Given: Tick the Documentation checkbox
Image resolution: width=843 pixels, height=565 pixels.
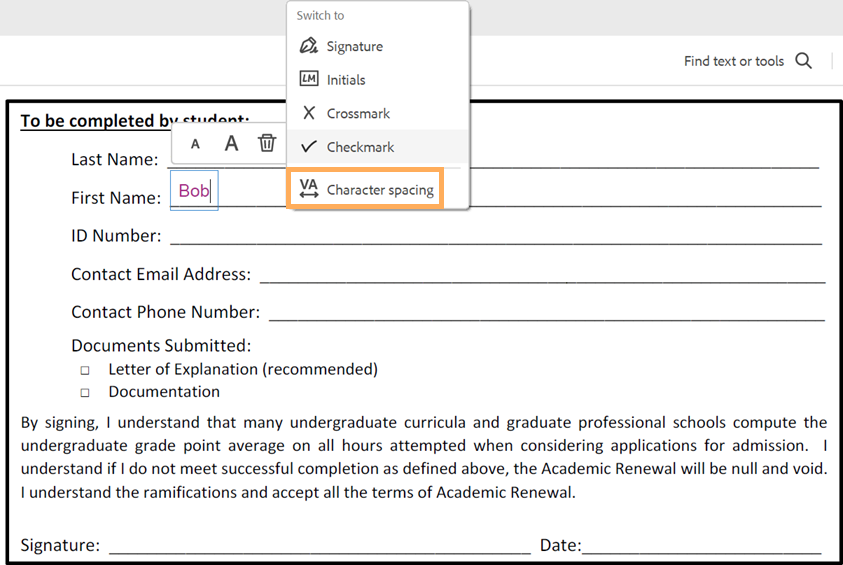Looking at the screenshot, I should [x=85, y=393].
